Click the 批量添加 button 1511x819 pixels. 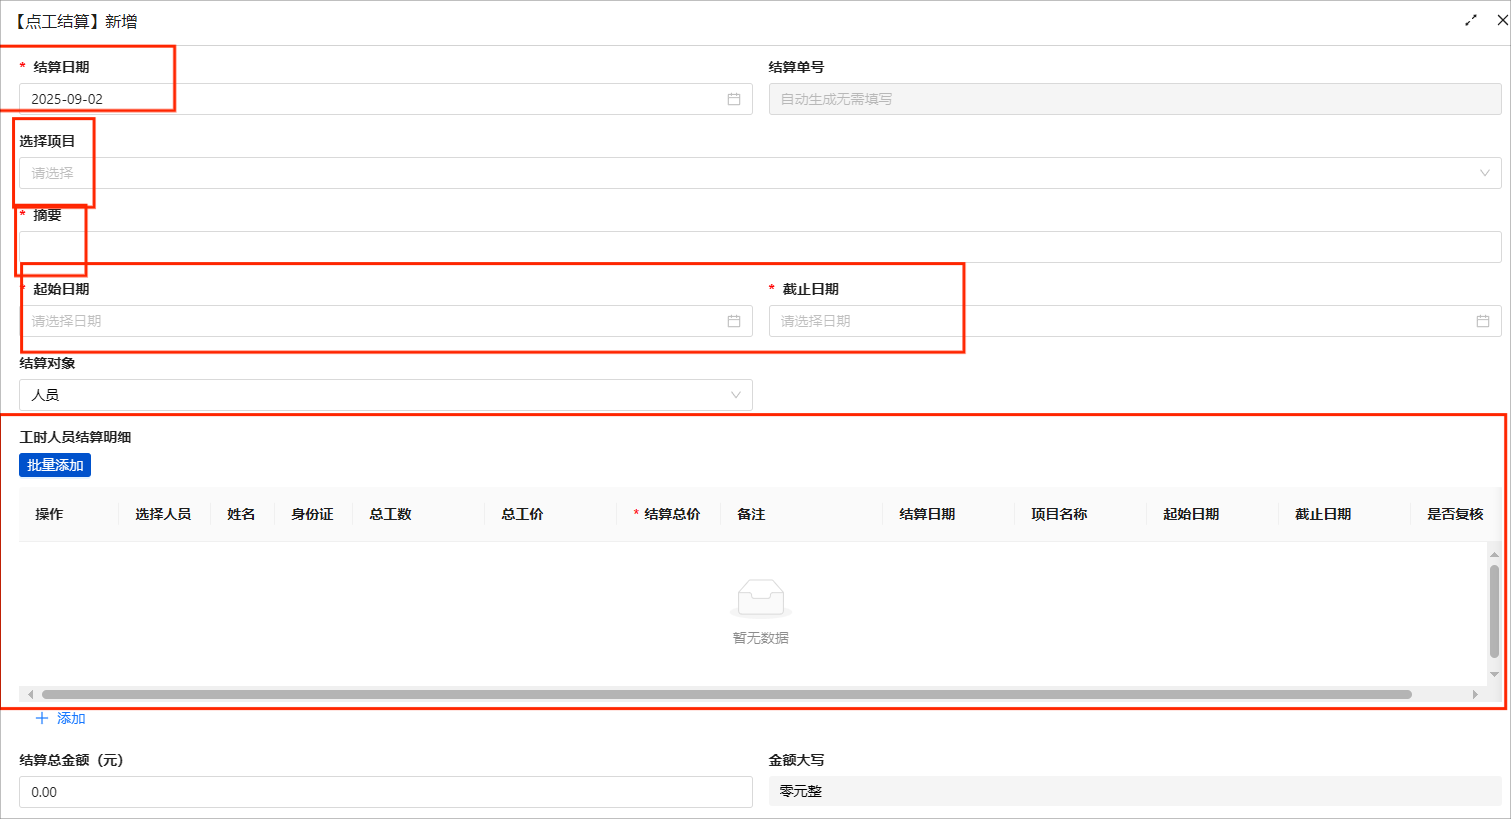[55, 465]
